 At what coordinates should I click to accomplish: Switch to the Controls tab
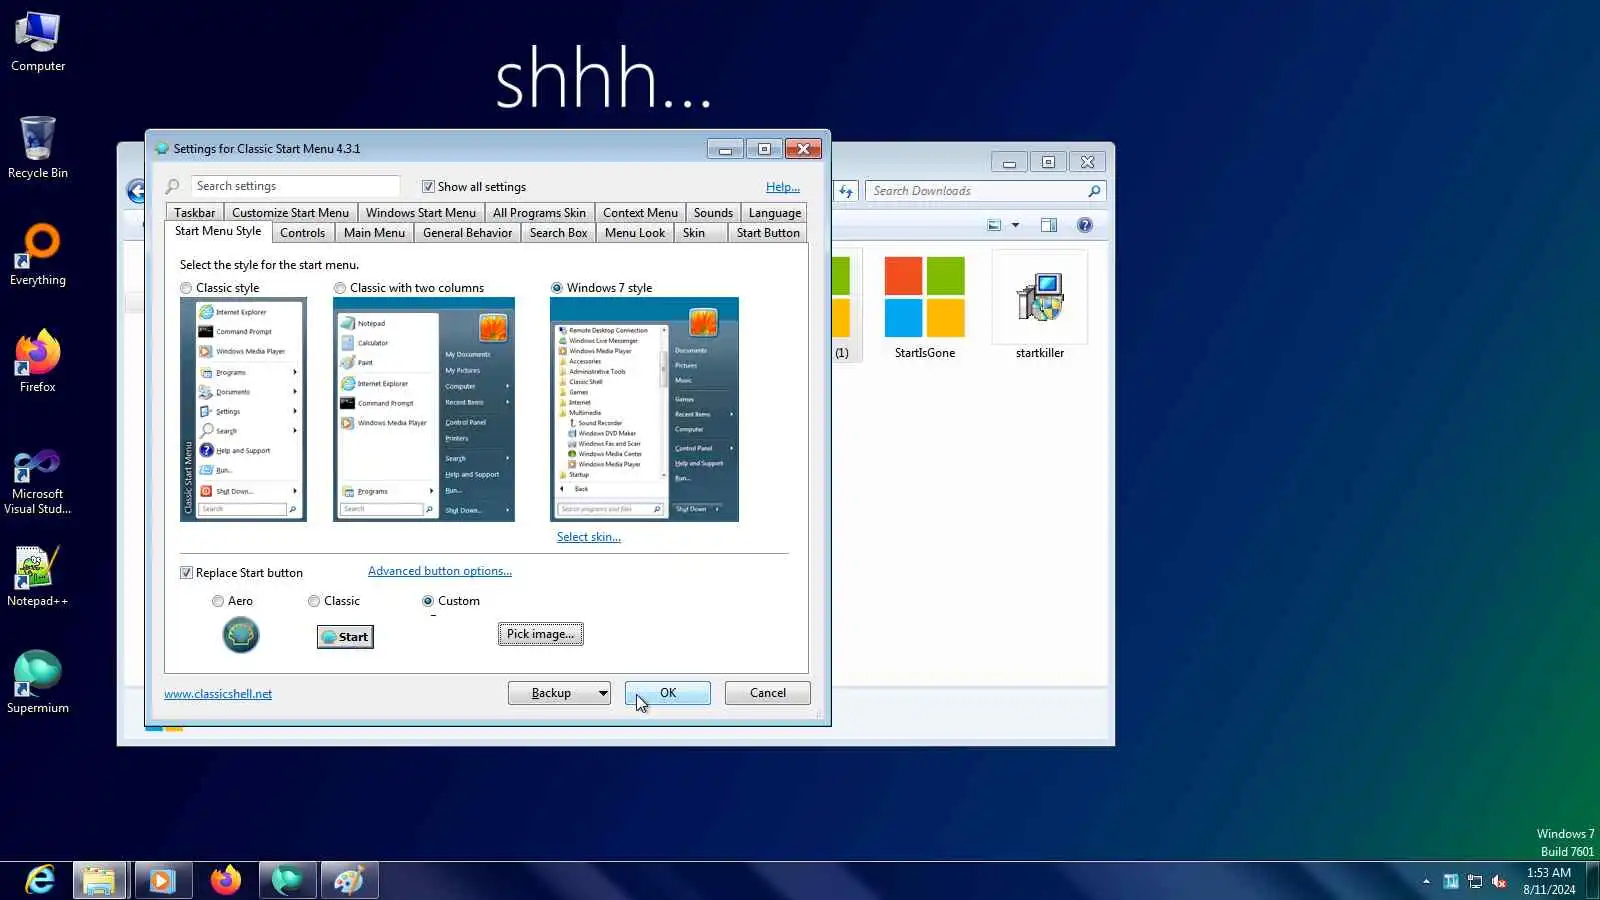coord(302,233)
